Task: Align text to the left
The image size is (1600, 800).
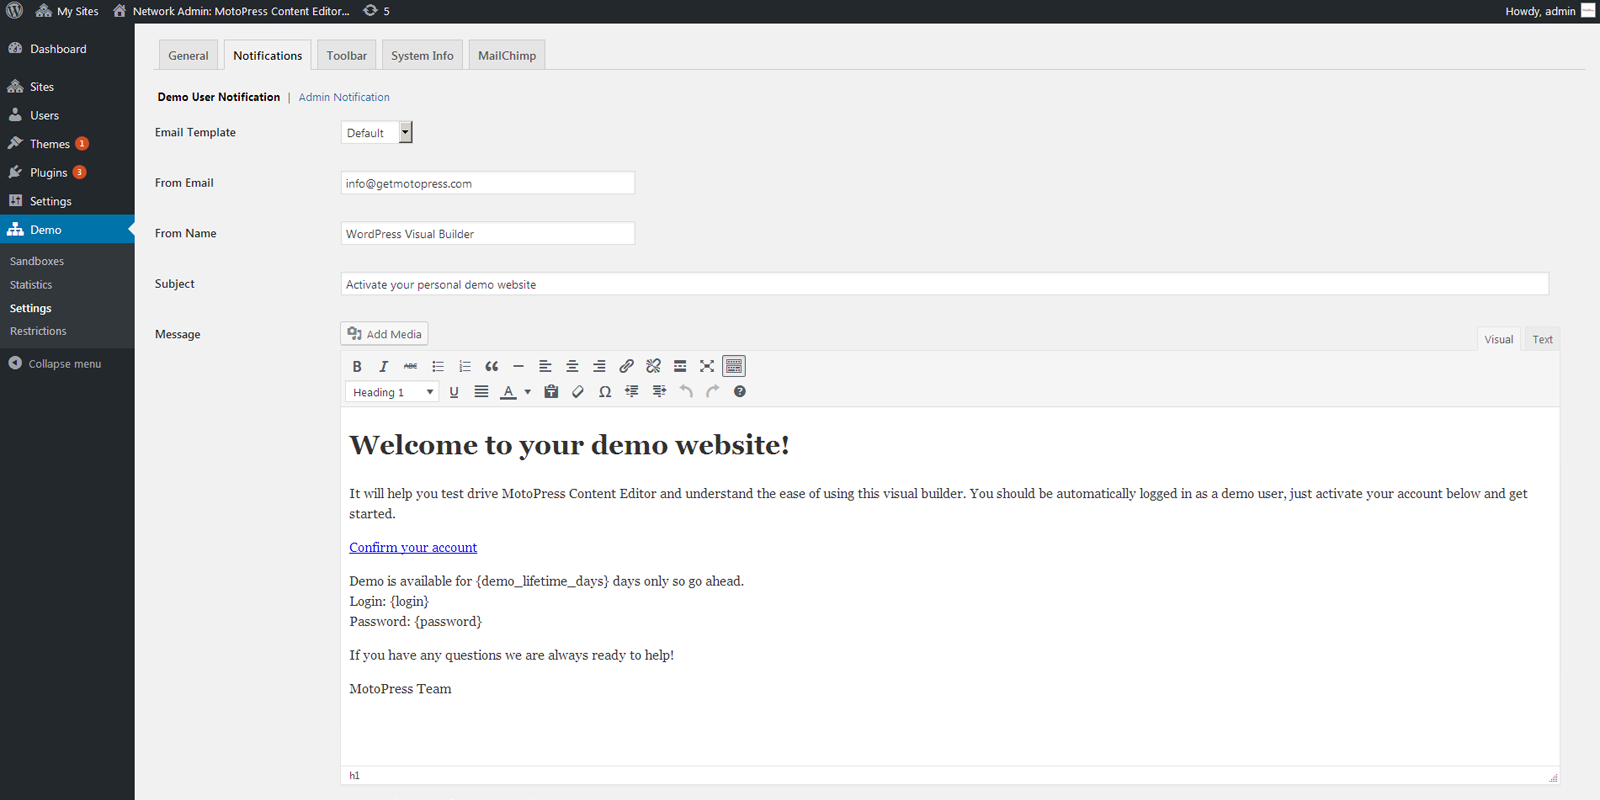Action: pos(545,366)
